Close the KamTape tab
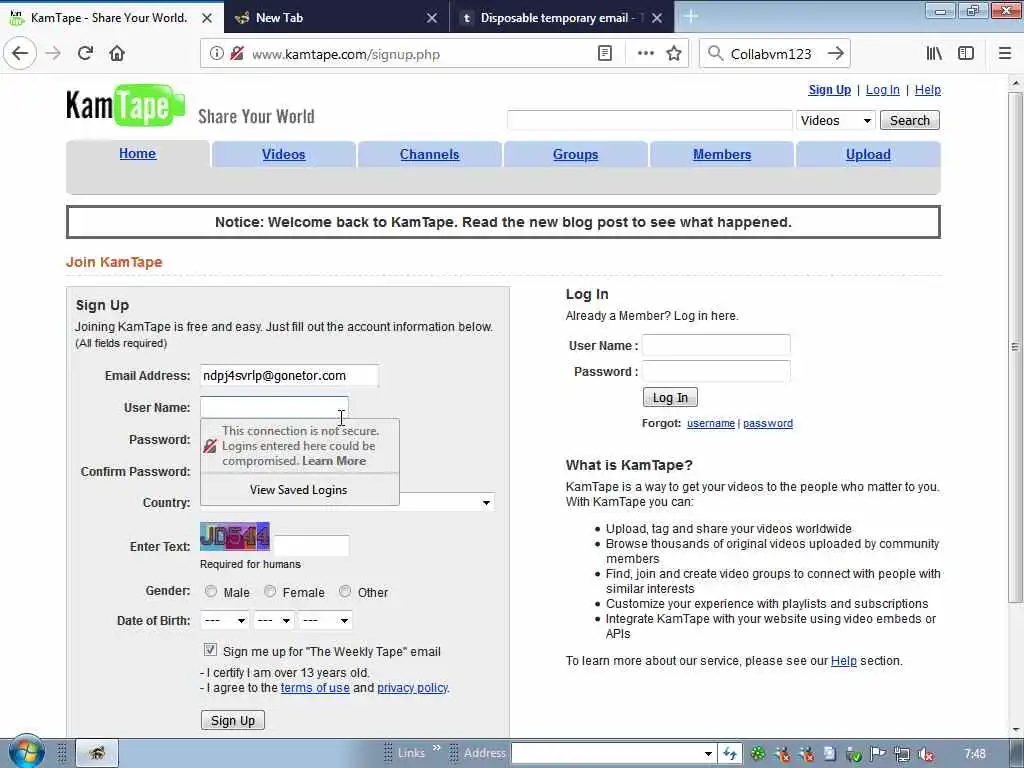 click(206, 18)
